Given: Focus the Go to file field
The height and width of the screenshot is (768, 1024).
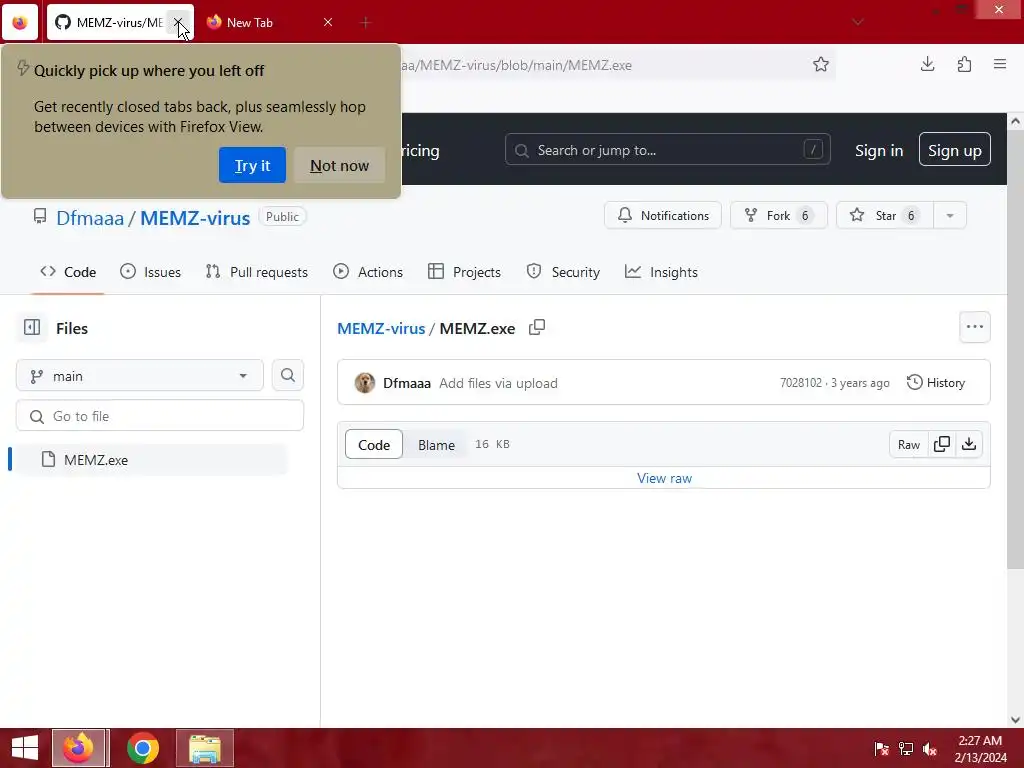Looking at the screenshot, I should coord(160,416).
